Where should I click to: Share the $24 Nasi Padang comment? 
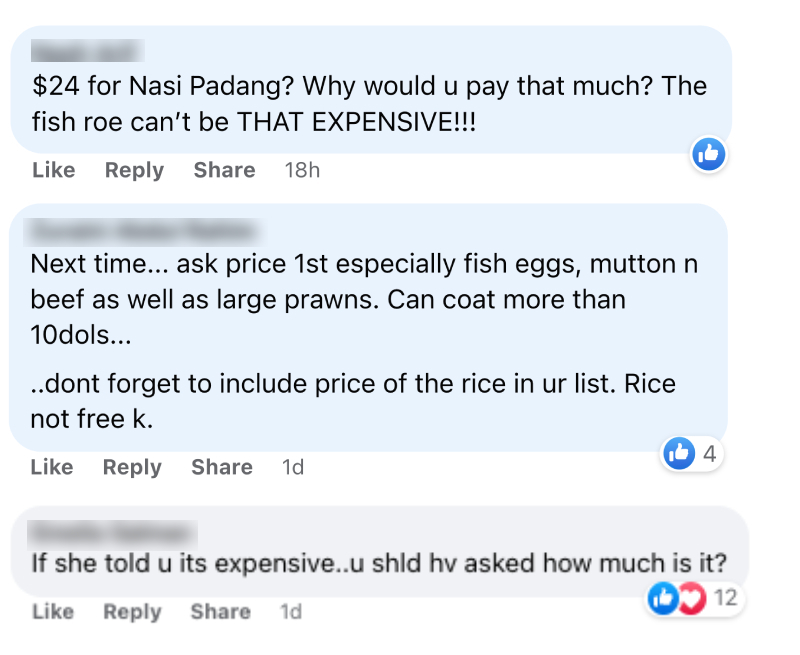pyautogui.click(x=224, y=170)
